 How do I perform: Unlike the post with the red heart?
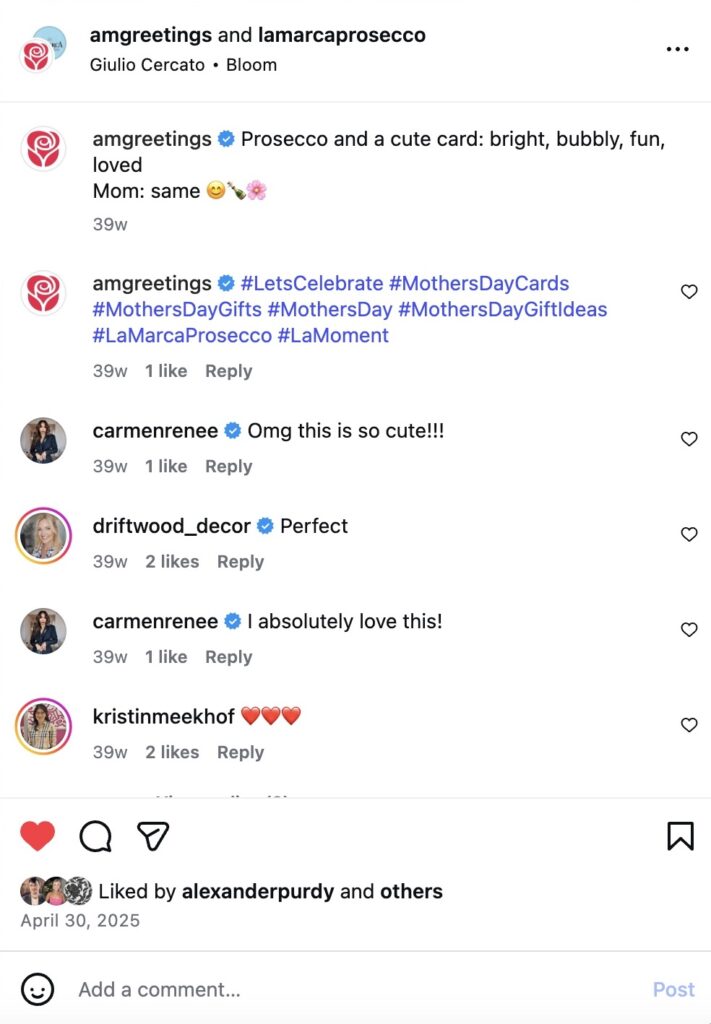(x=38, y=836)
